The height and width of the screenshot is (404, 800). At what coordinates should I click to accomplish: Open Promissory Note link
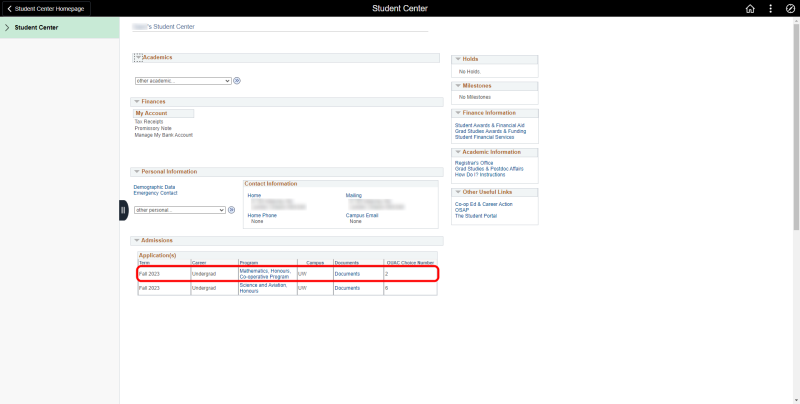click(x=153, y=129)
